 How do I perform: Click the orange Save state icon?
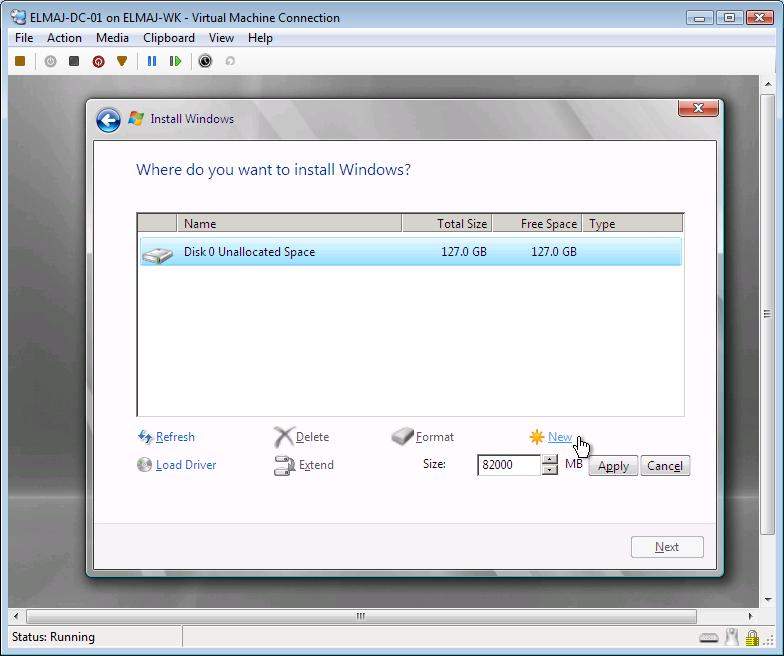pos(122,61)
